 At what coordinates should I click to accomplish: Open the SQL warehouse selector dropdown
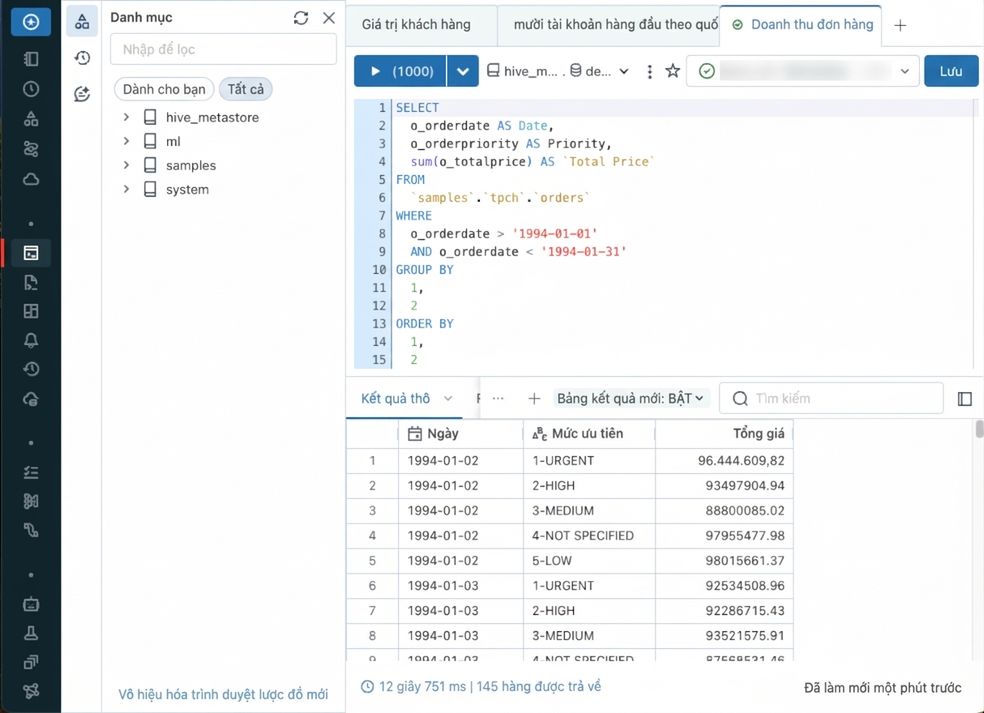point(803,71)
